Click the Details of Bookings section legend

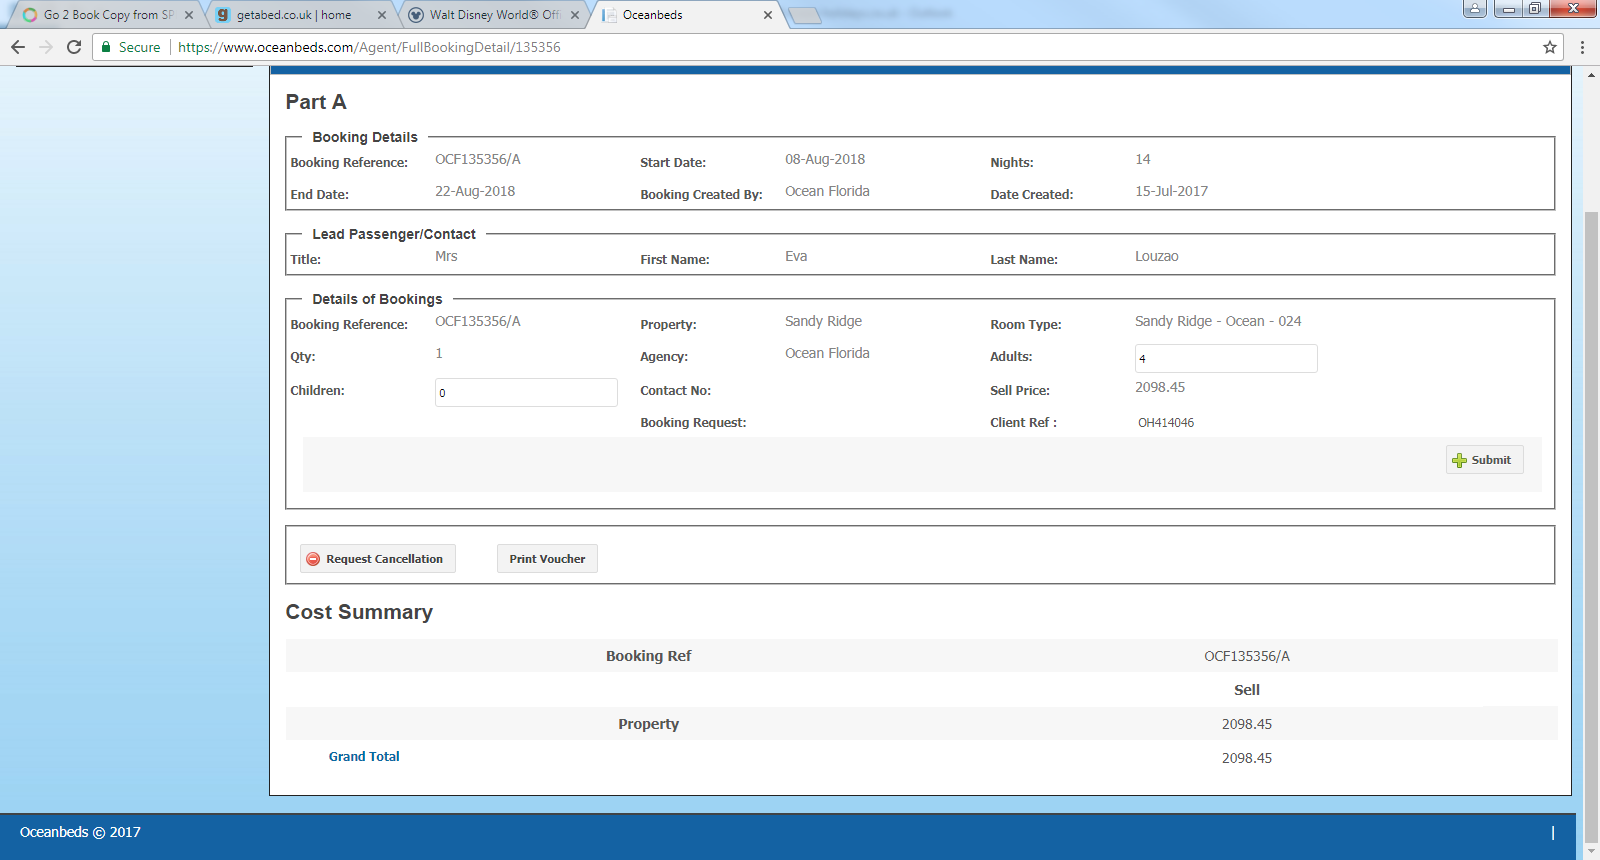point(377,299)
